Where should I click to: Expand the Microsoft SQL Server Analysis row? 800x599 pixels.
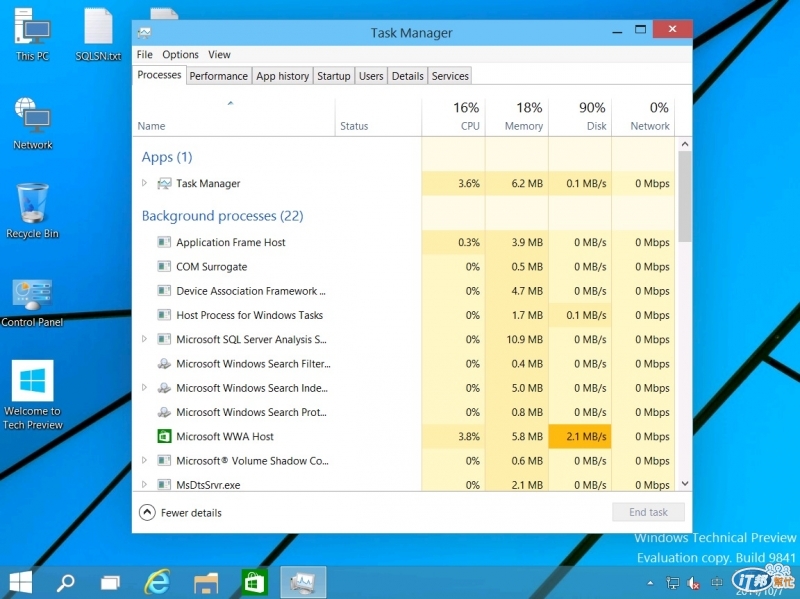point(144,339)
